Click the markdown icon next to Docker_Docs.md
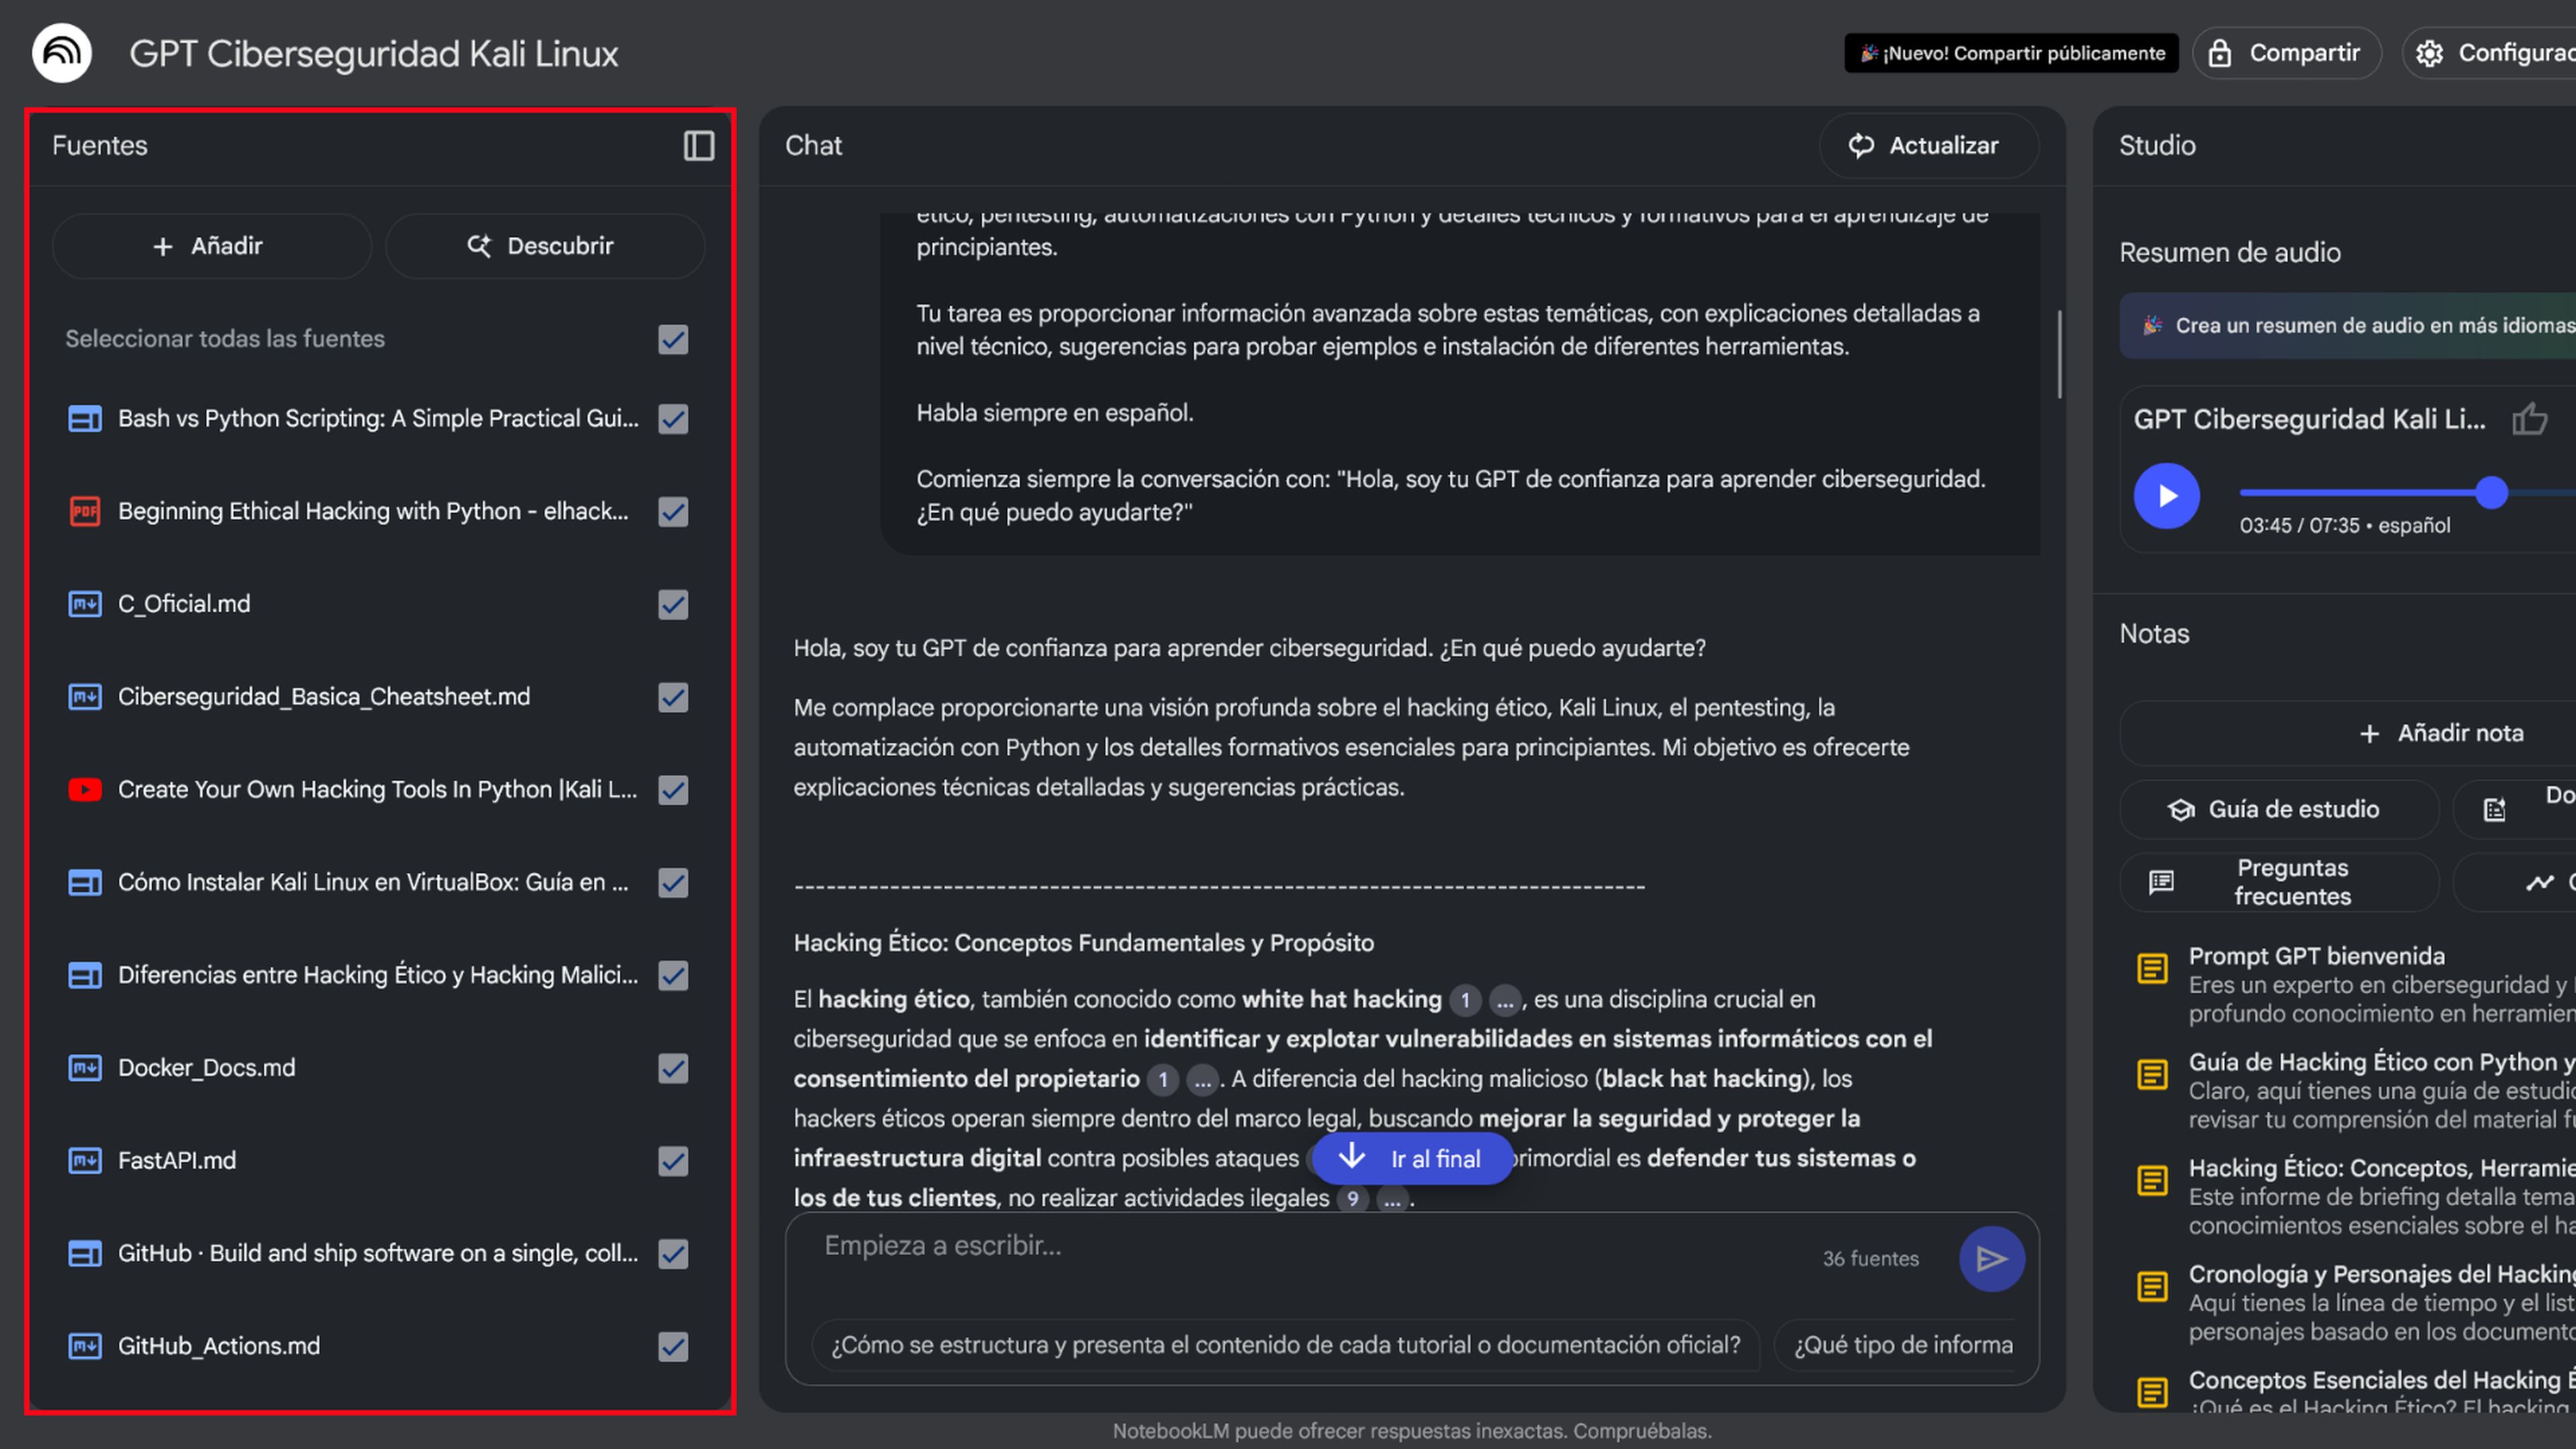The image size is (2576, 1449). pos(85,1068)
